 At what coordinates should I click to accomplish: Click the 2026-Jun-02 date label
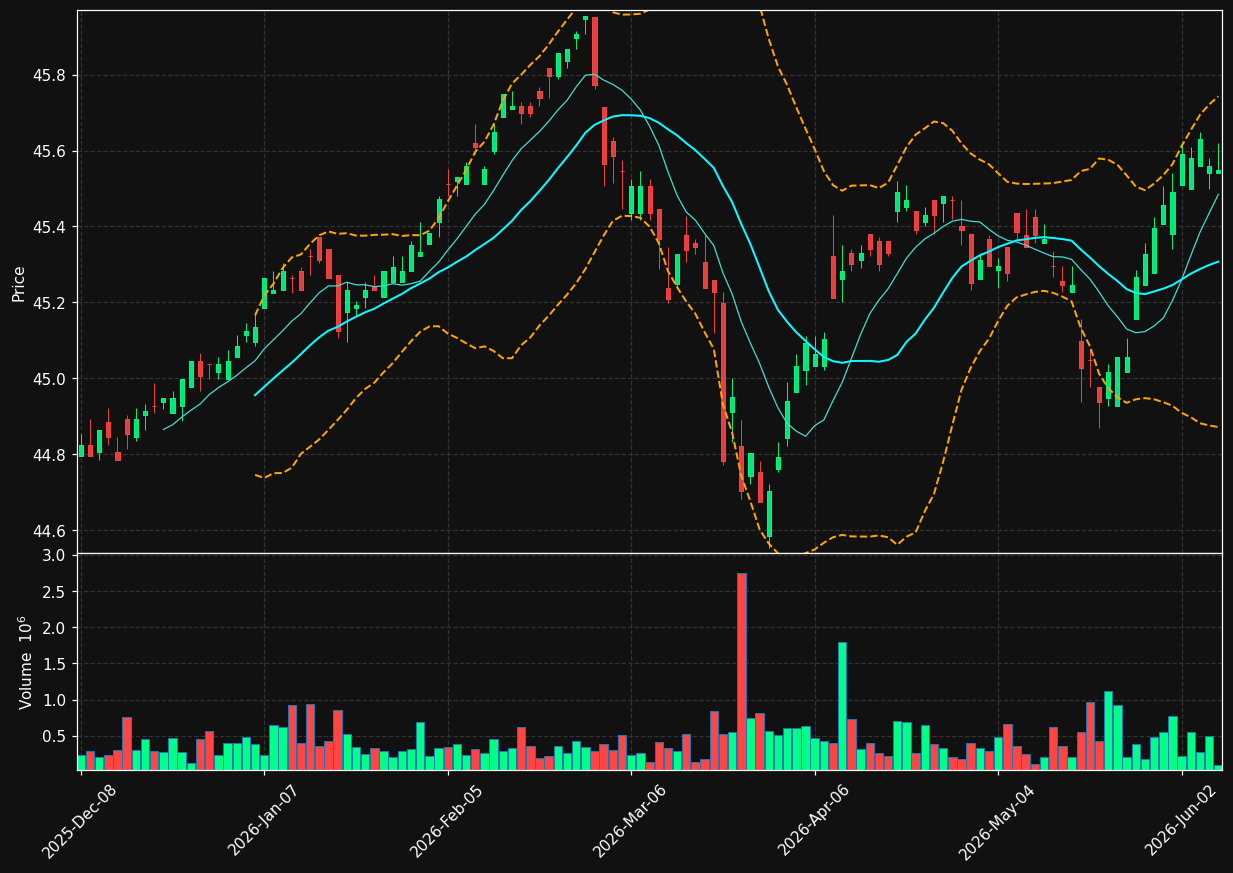(1182, 820)
